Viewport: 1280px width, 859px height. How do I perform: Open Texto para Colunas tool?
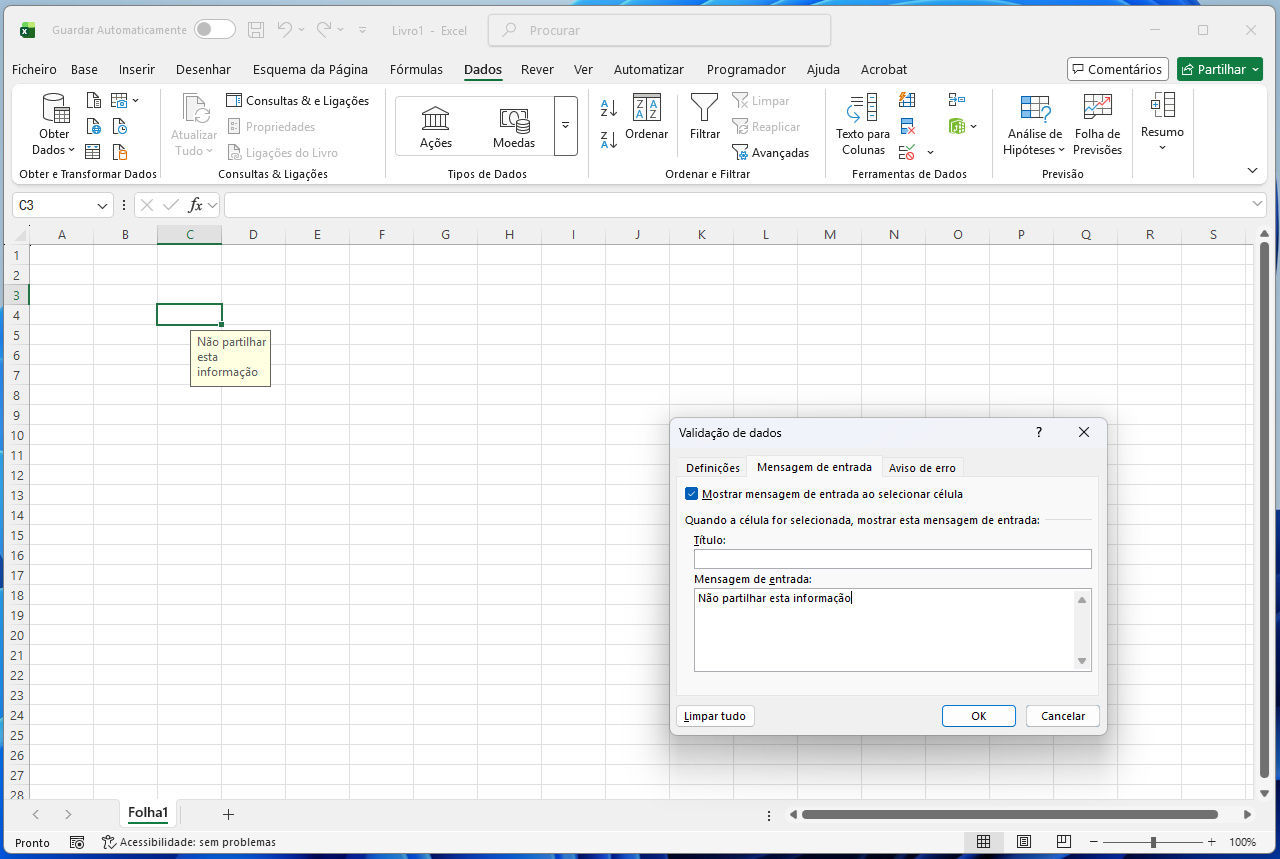coord(862,125)
